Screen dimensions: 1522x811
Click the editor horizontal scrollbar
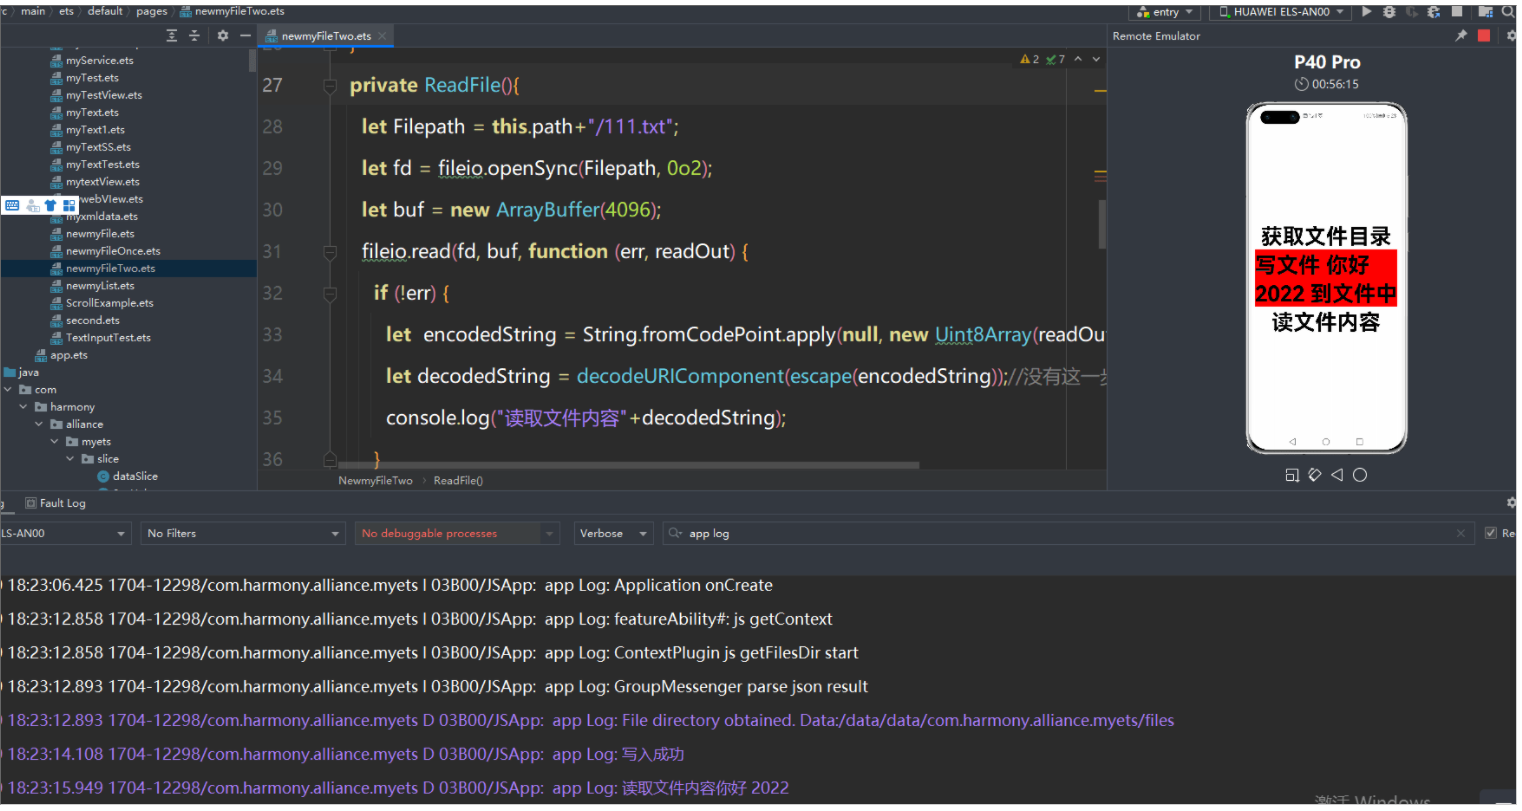pyautogui.click(x=628, y=466)
